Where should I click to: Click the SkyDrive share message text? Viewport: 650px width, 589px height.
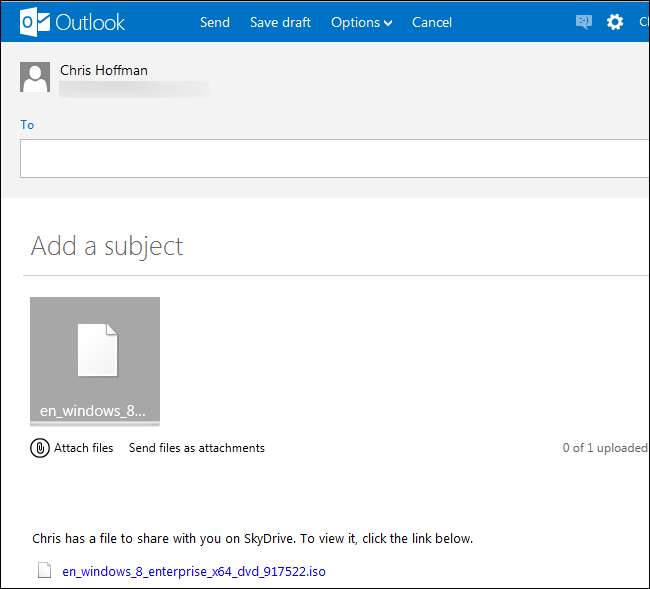point(252,539)
